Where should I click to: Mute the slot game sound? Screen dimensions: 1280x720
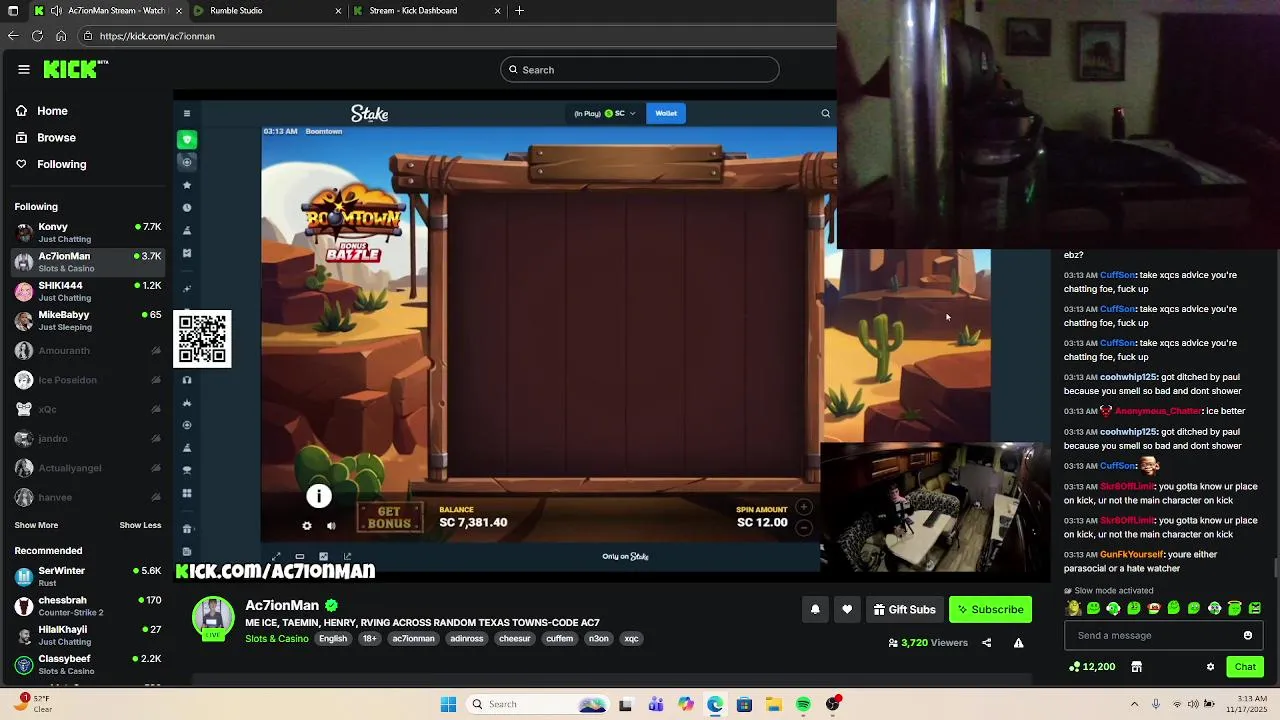click(x=331, y=526)
